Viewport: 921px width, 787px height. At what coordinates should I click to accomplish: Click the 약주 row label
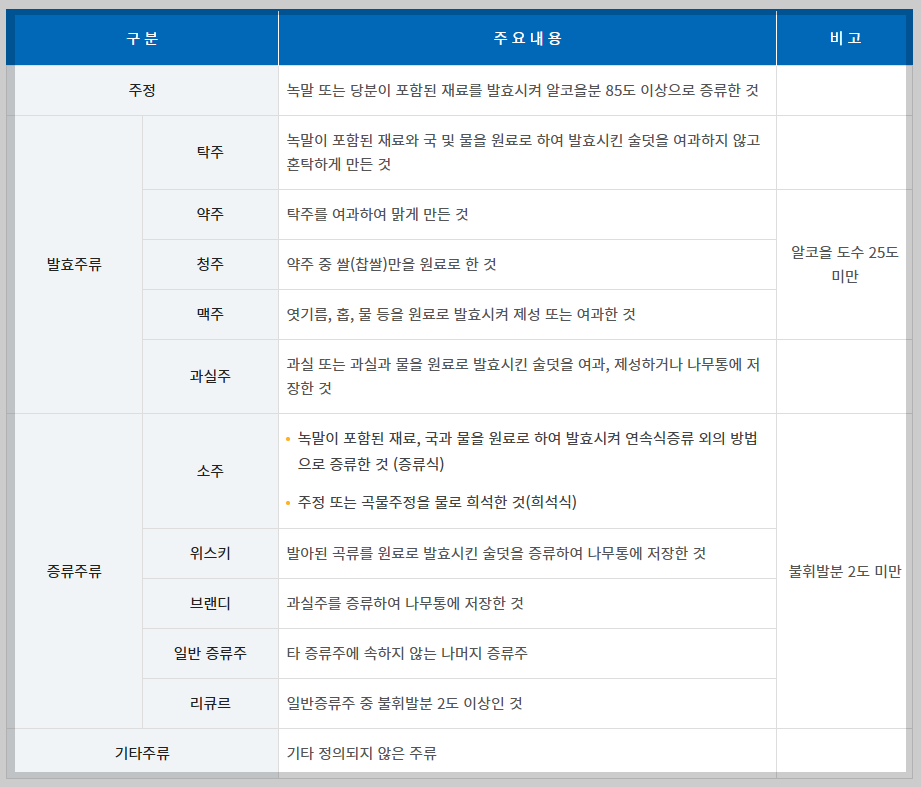(210, 214)
